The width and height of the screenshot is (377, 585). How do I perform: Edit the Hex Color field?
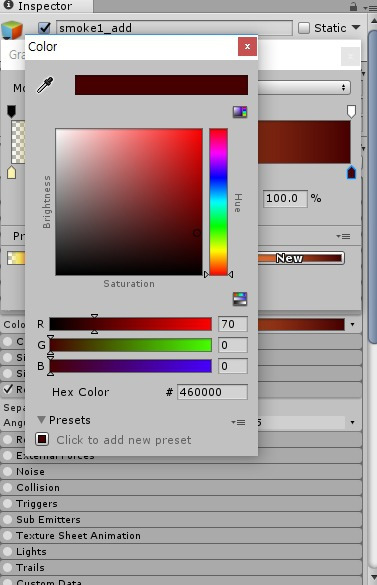coord(212,392)
